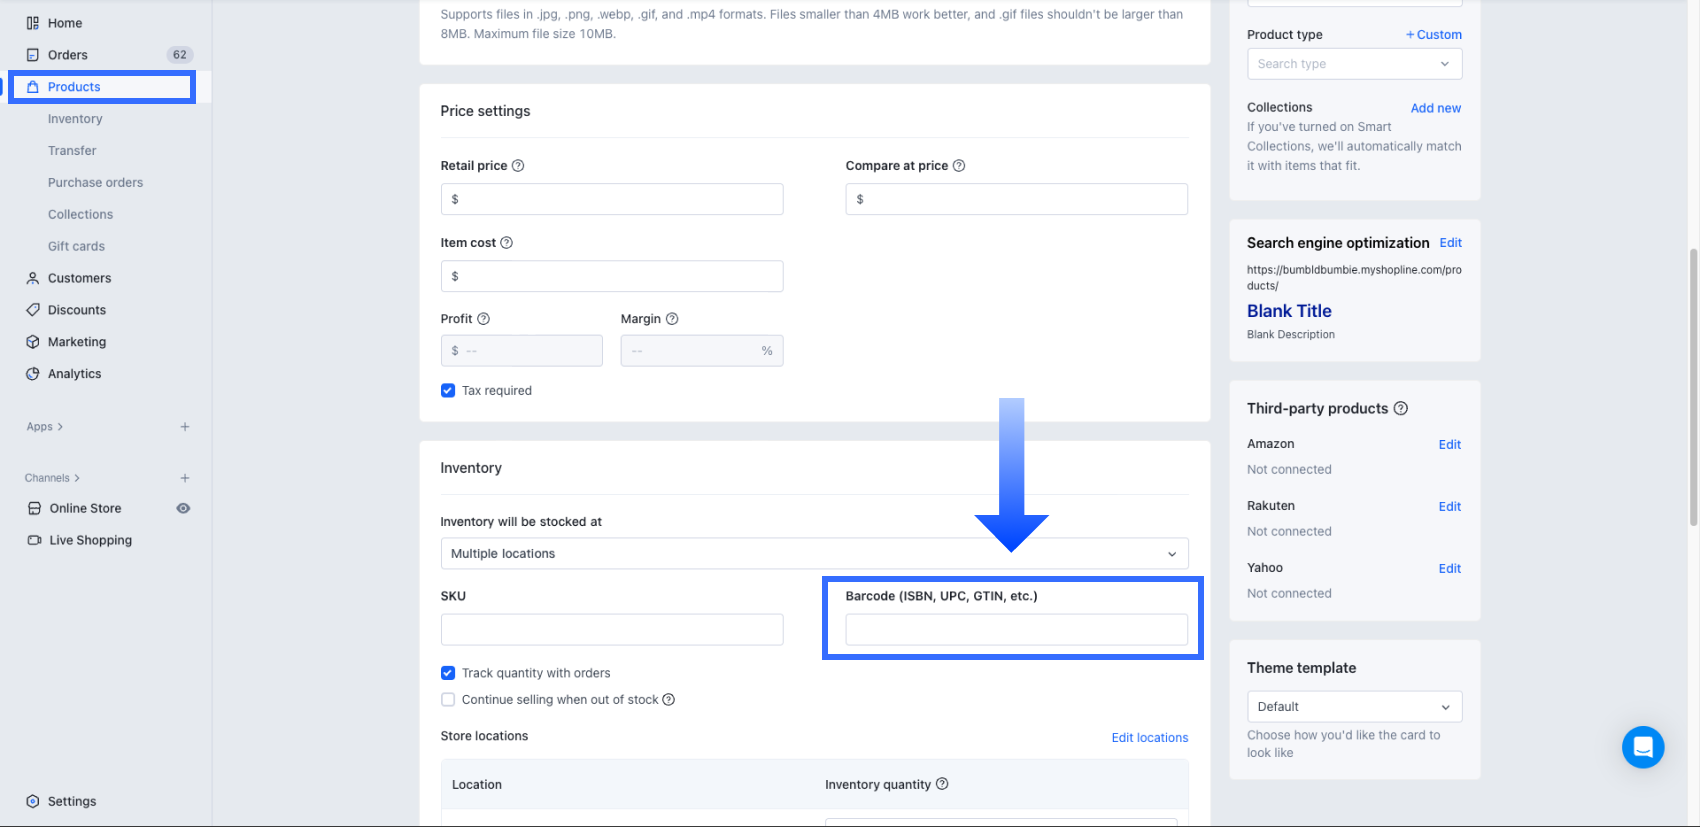Open the live chat support bubble
Image resolution: width=1700 pixels, height=827 pixels.
1643,747
